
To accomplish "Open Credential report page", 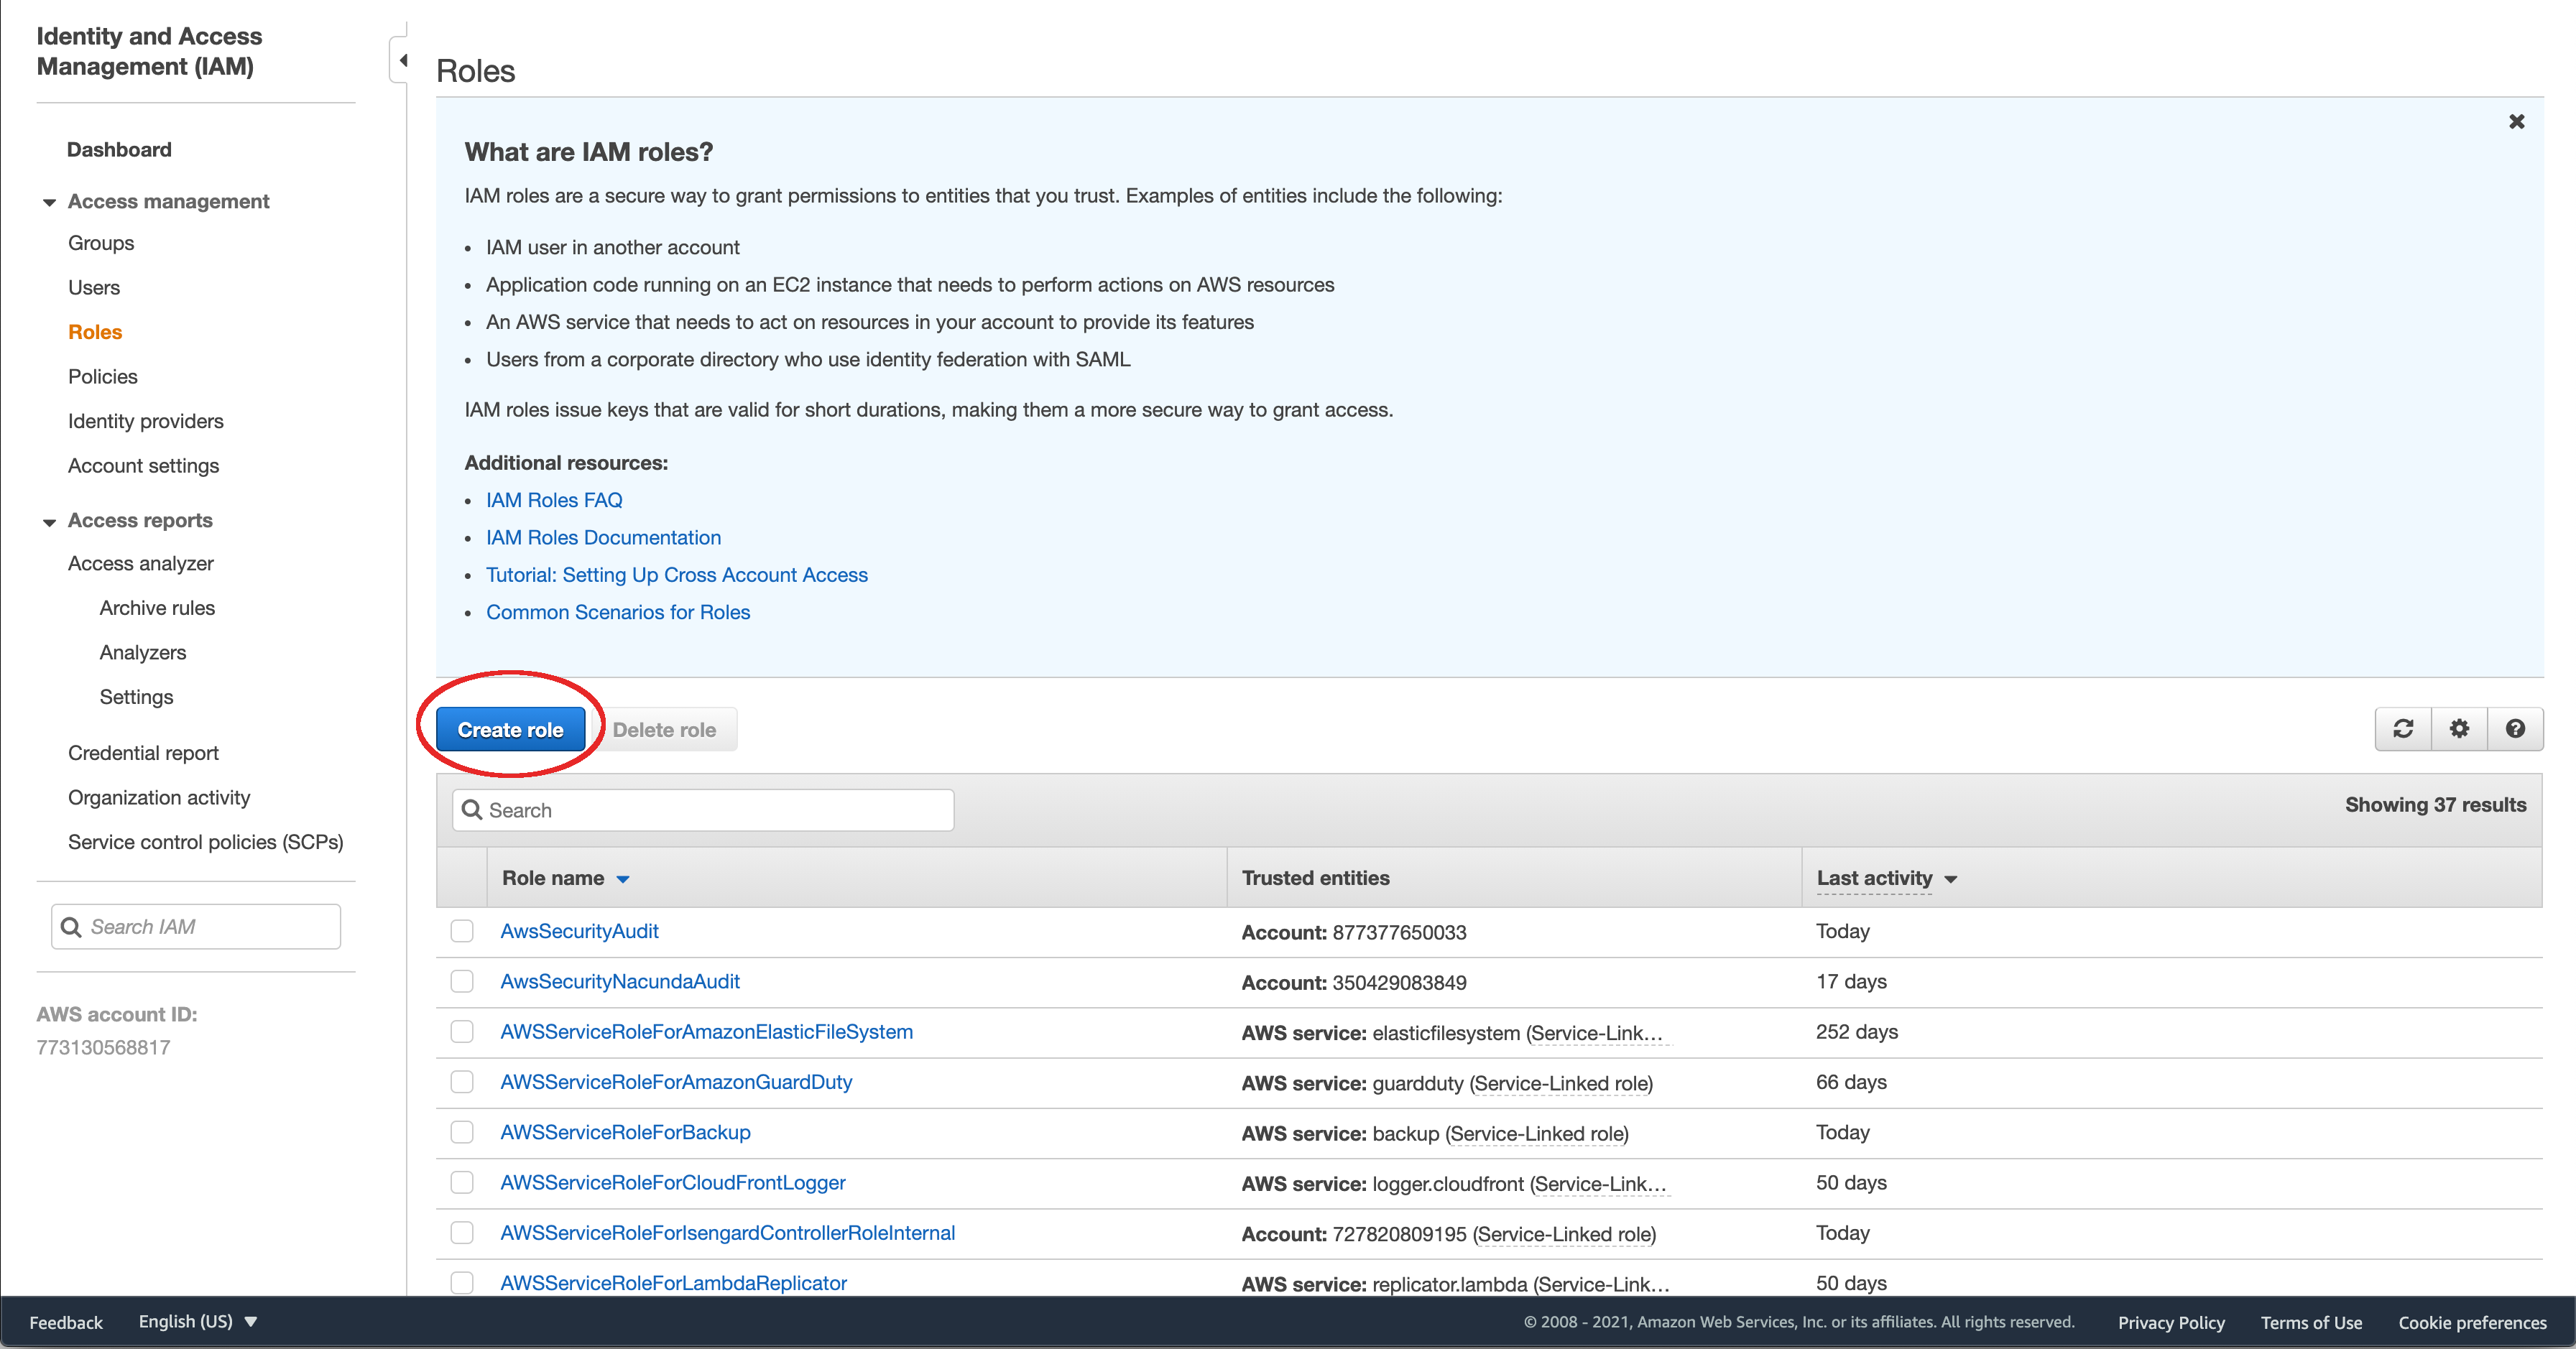I will pos(143,753).
